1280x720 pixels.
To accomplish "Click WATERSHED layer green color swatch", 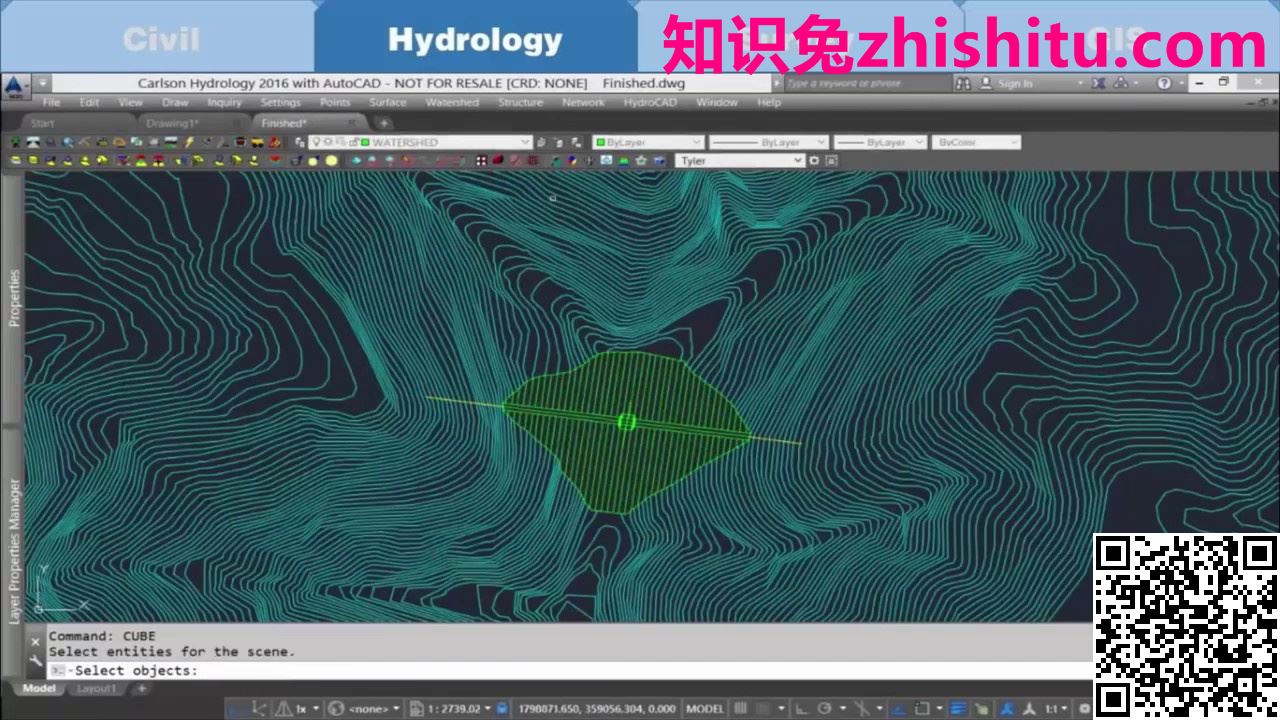I will coord(365,142).
